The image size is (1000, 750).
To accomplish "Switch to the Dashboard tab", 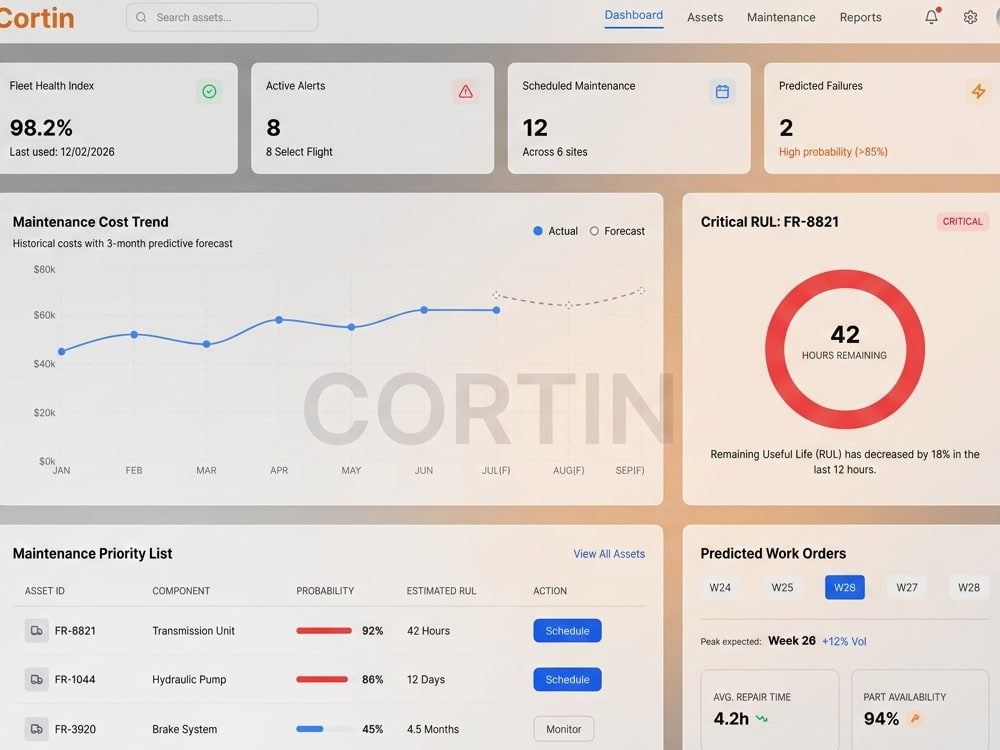I will 633,15.
